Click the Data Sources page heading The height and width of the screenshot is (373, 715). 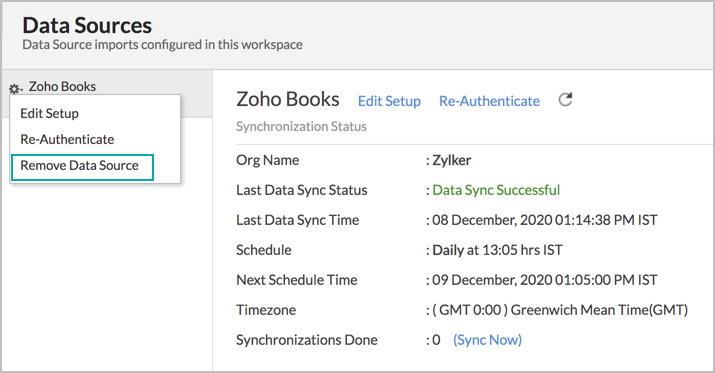click(87, 25)
